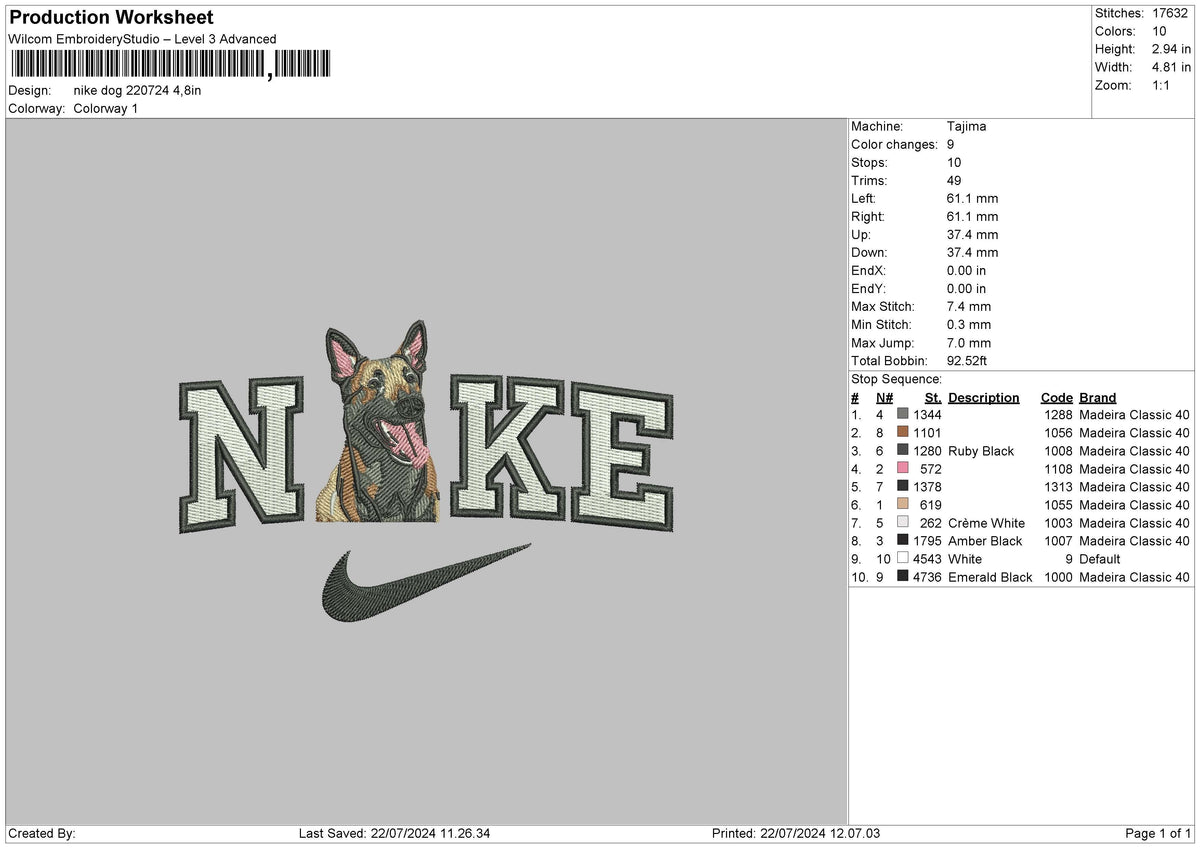Click stitch count 1344 in stop 1
Image resolution: width=1200 pixels, height=848 pixels.
pyautogui.click(x=927, y=414)
